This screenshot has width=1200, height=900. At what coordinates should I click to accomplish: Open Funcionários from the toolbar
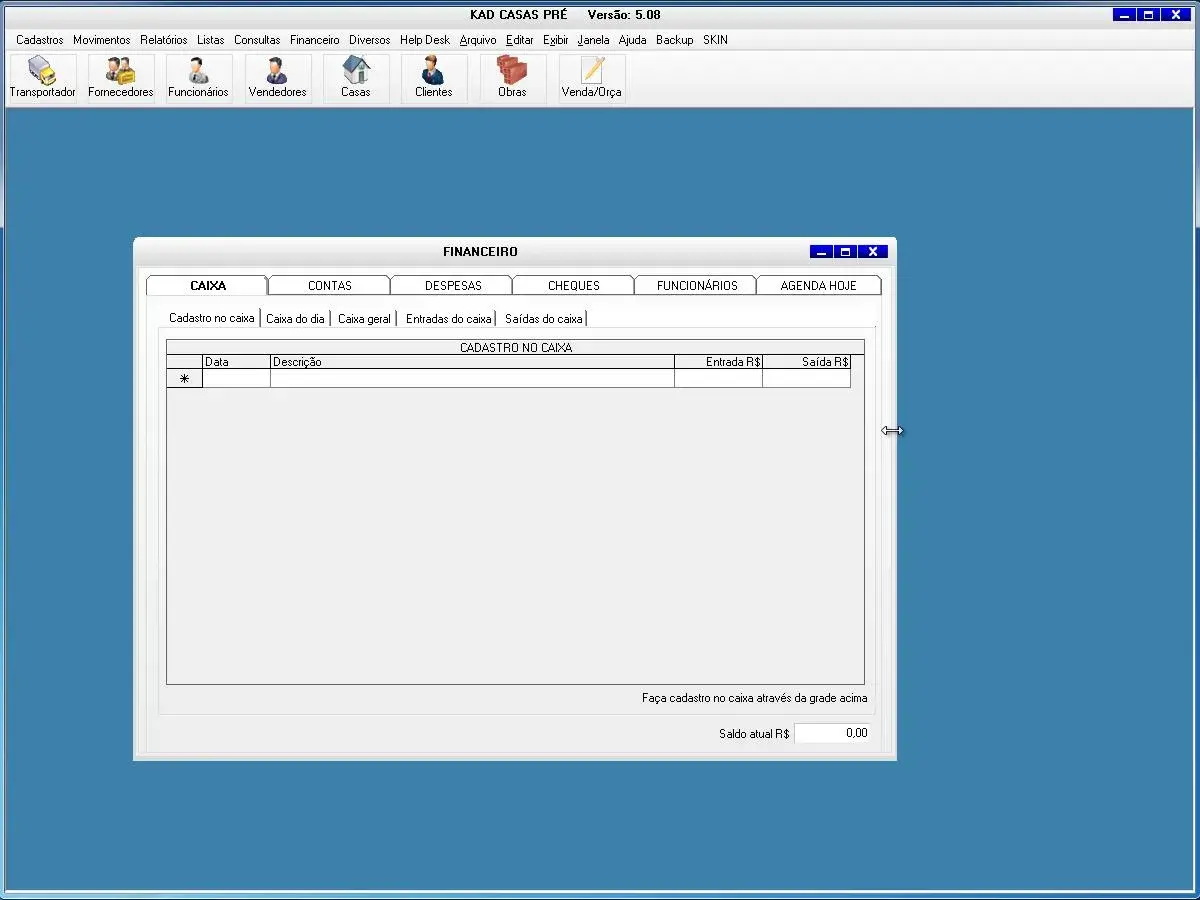click(x=198, y=78)
